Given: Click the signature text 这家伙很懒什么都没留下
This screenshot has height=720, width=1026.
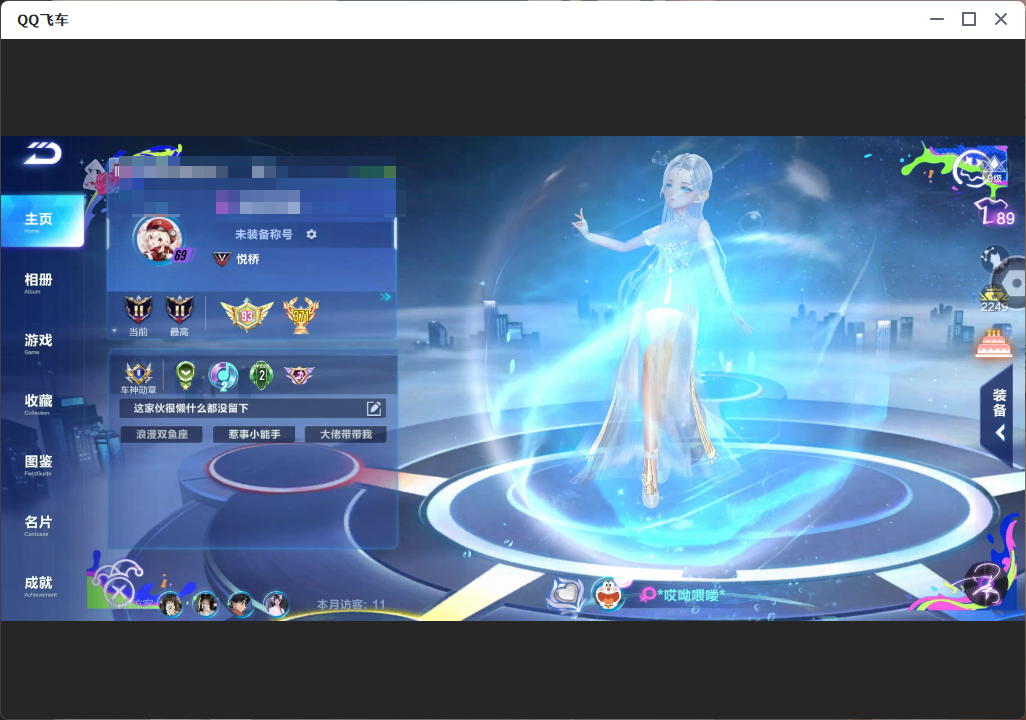Looking at the screenshot, I should tap(191, 408).
